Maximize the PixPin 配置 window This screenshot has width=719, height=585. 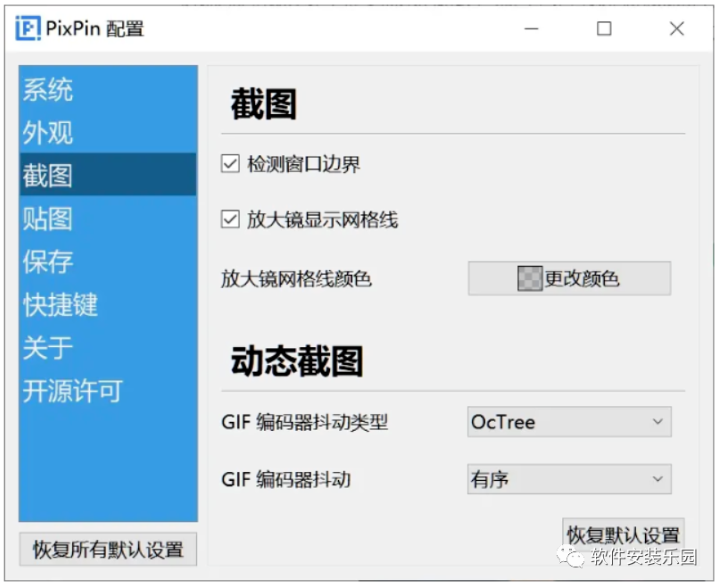point(604,29)
